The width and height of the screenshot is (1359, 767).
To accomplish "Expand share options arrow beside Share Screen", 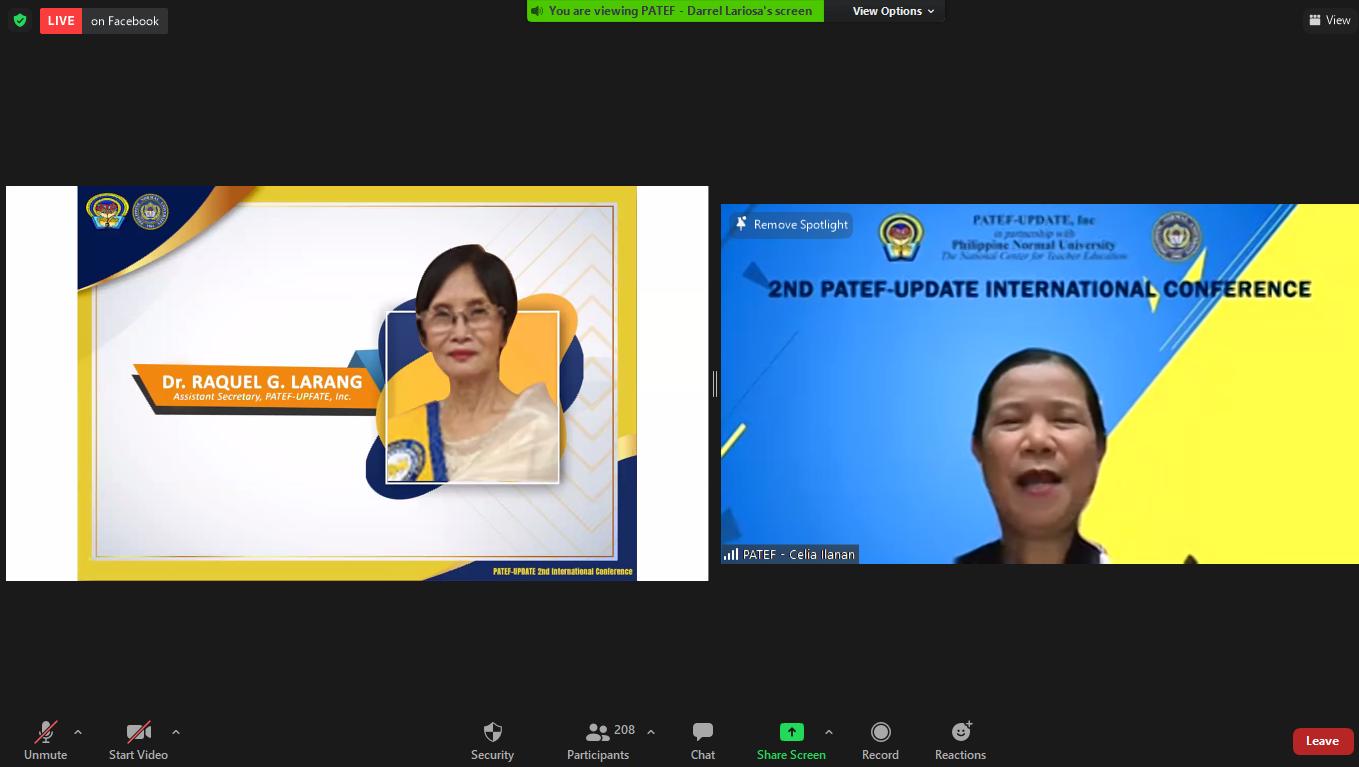I will point(828,732).
